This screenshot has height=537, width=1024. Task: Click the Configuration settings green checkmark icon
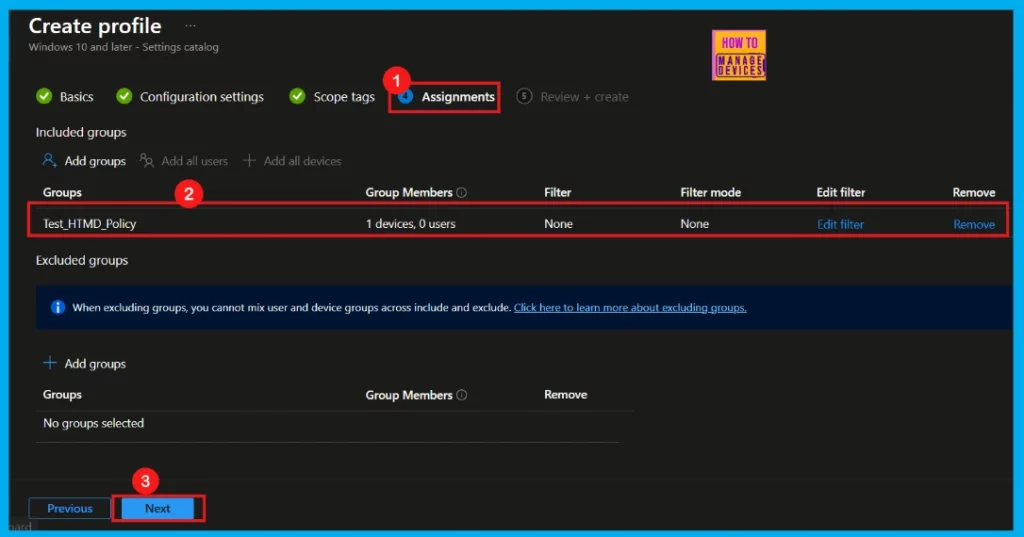click(x=124, y=96)
